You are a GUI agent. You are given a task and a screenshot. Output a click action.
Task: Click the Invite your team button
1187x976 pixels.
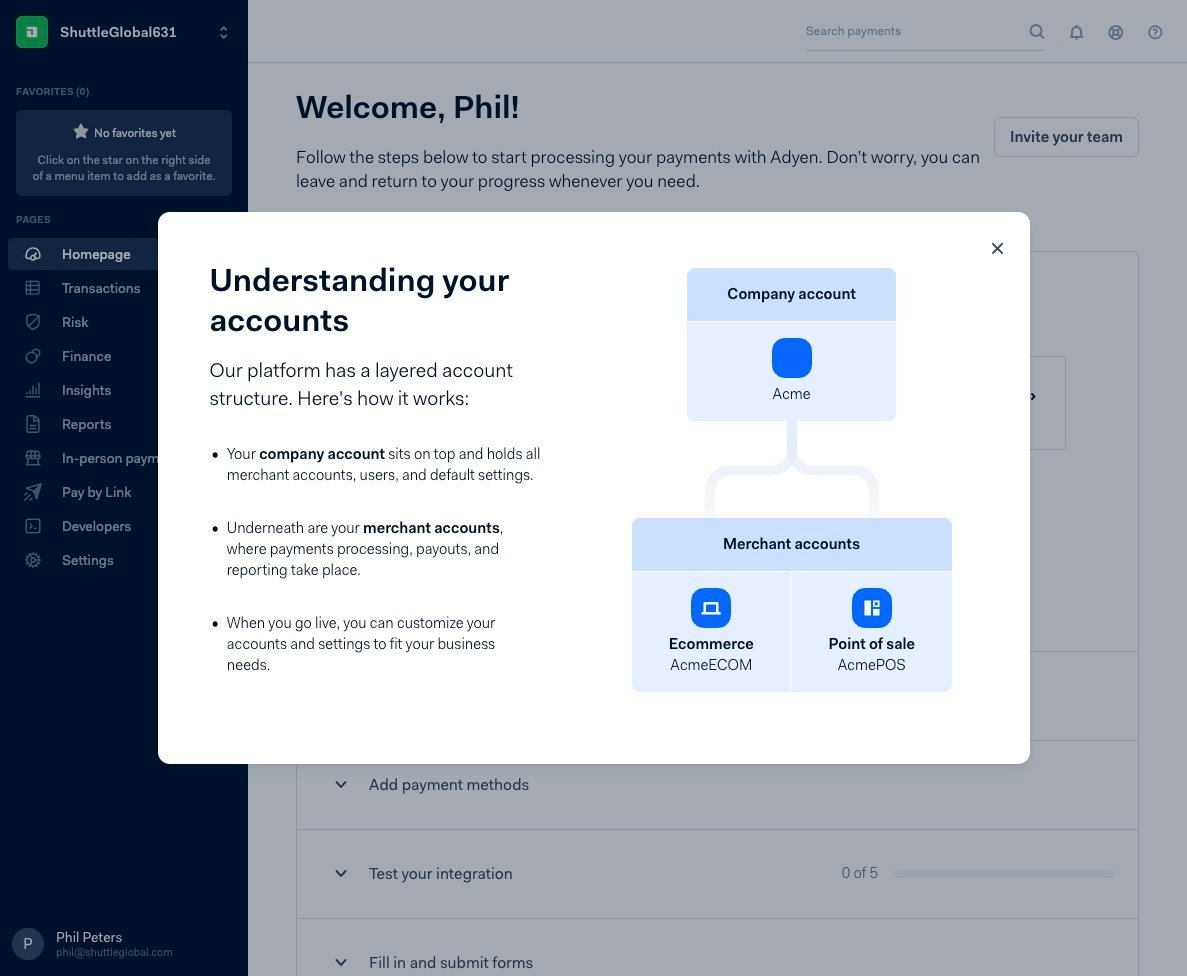point(1066,137)
